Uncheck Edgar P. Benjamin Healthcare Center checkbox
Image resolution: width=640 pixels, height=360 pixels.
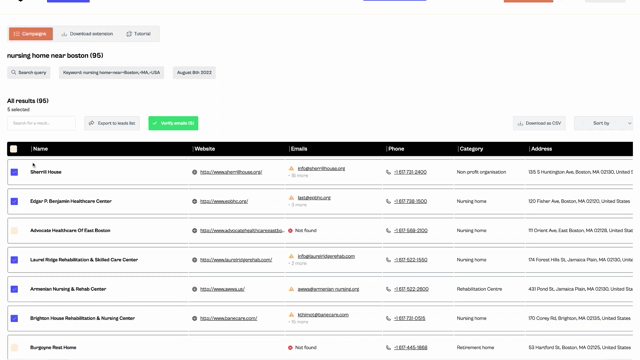coord(14,202)
